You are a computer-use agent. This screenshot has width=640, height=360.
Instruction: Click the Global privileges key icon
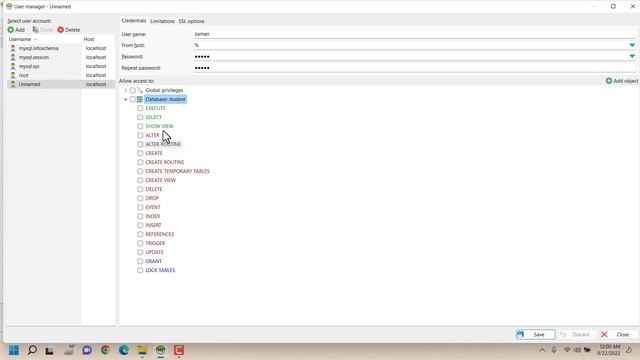coord(140,90)
